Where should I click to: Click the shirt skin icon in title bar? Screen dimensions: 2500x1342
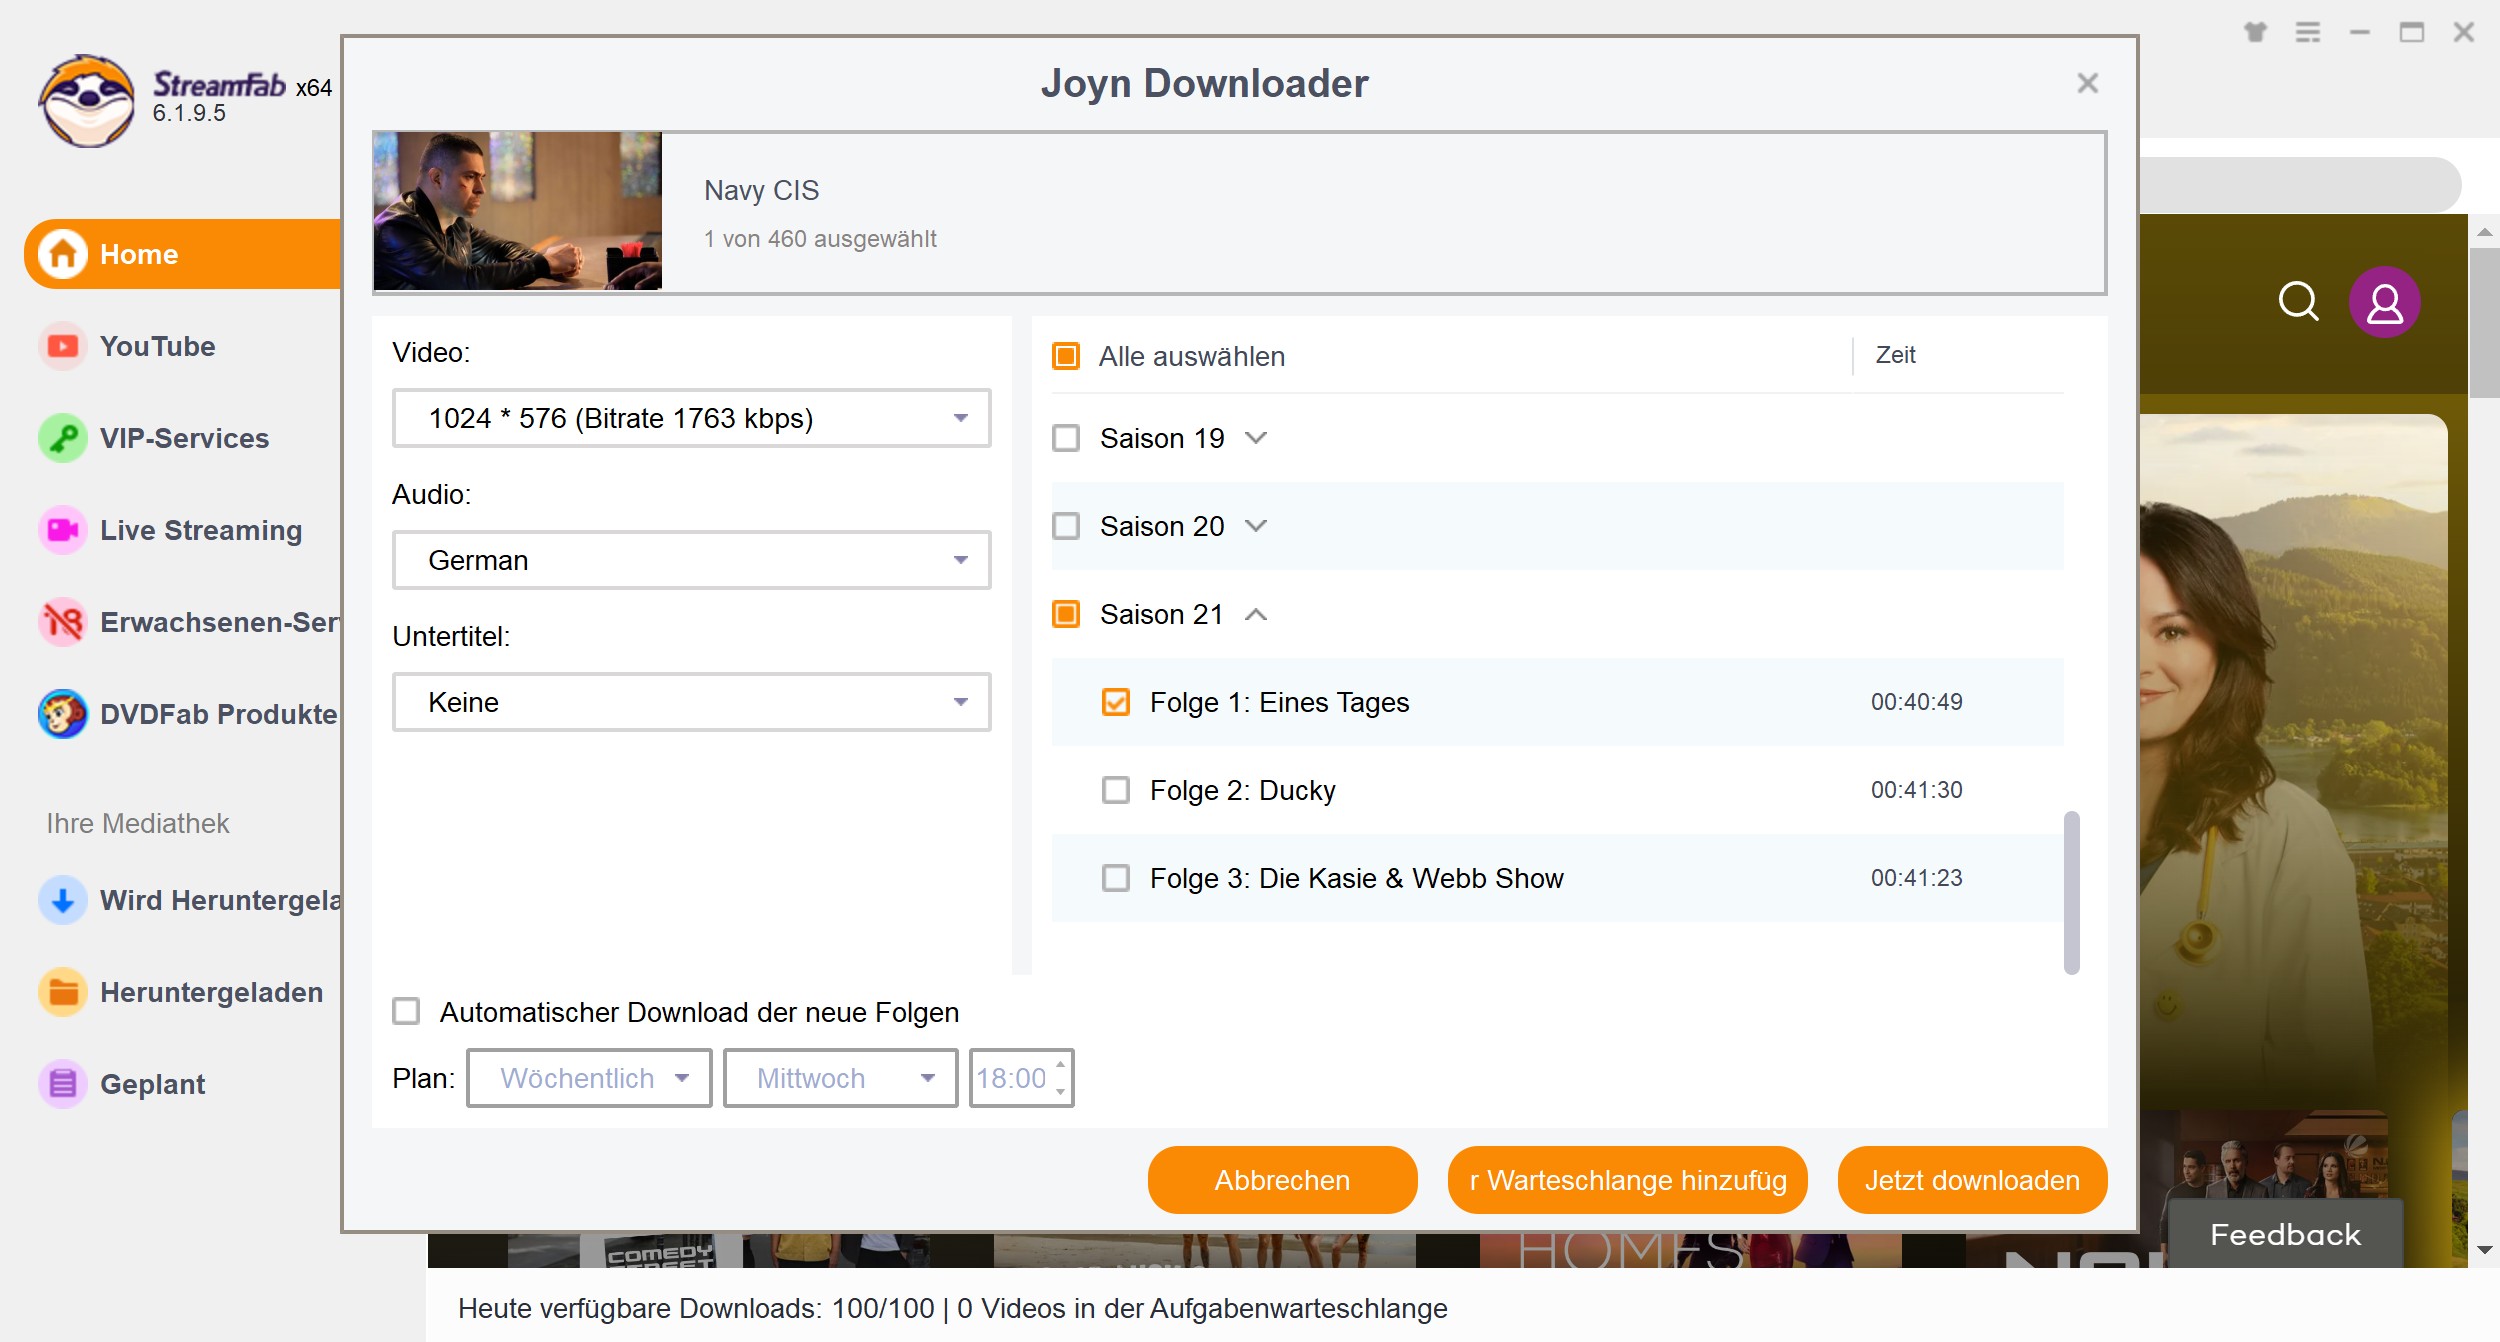[2255, 32]
